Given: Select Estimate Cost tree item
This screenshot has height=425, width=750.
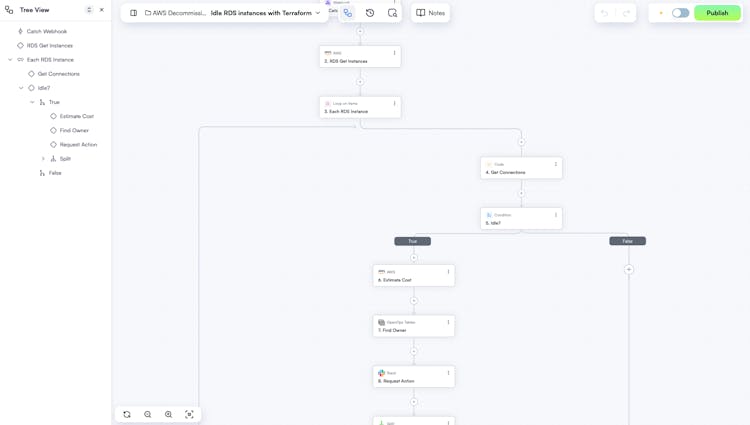Looking at the screenshot, I should coord(77,116).
